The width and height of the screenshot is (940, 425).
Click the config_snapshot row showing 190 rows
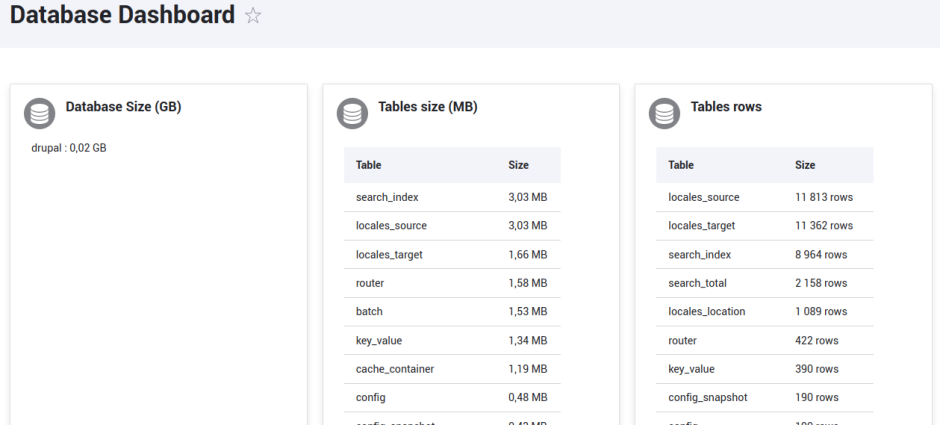[764, 398]
